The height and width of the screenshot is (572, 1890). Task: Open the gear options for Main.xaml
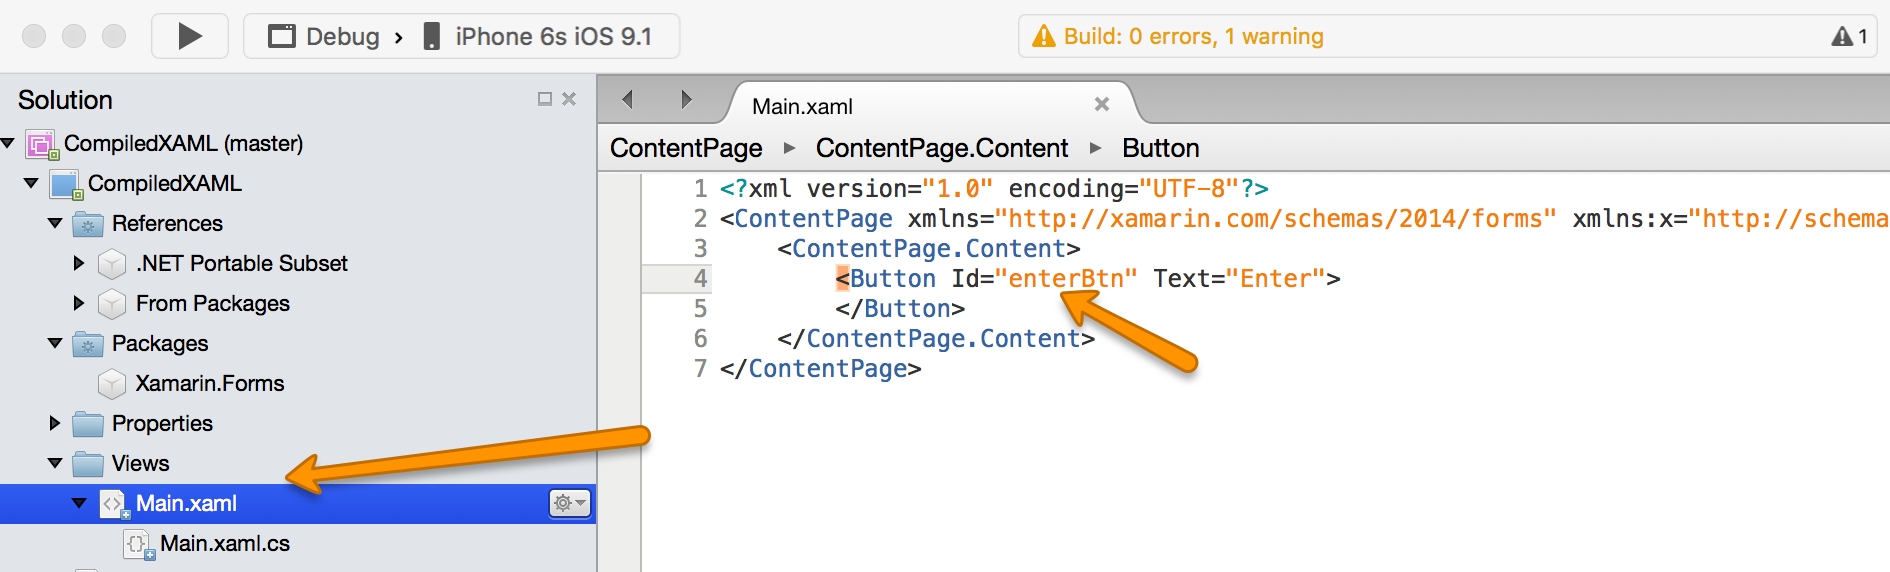[x=568, y=503]
